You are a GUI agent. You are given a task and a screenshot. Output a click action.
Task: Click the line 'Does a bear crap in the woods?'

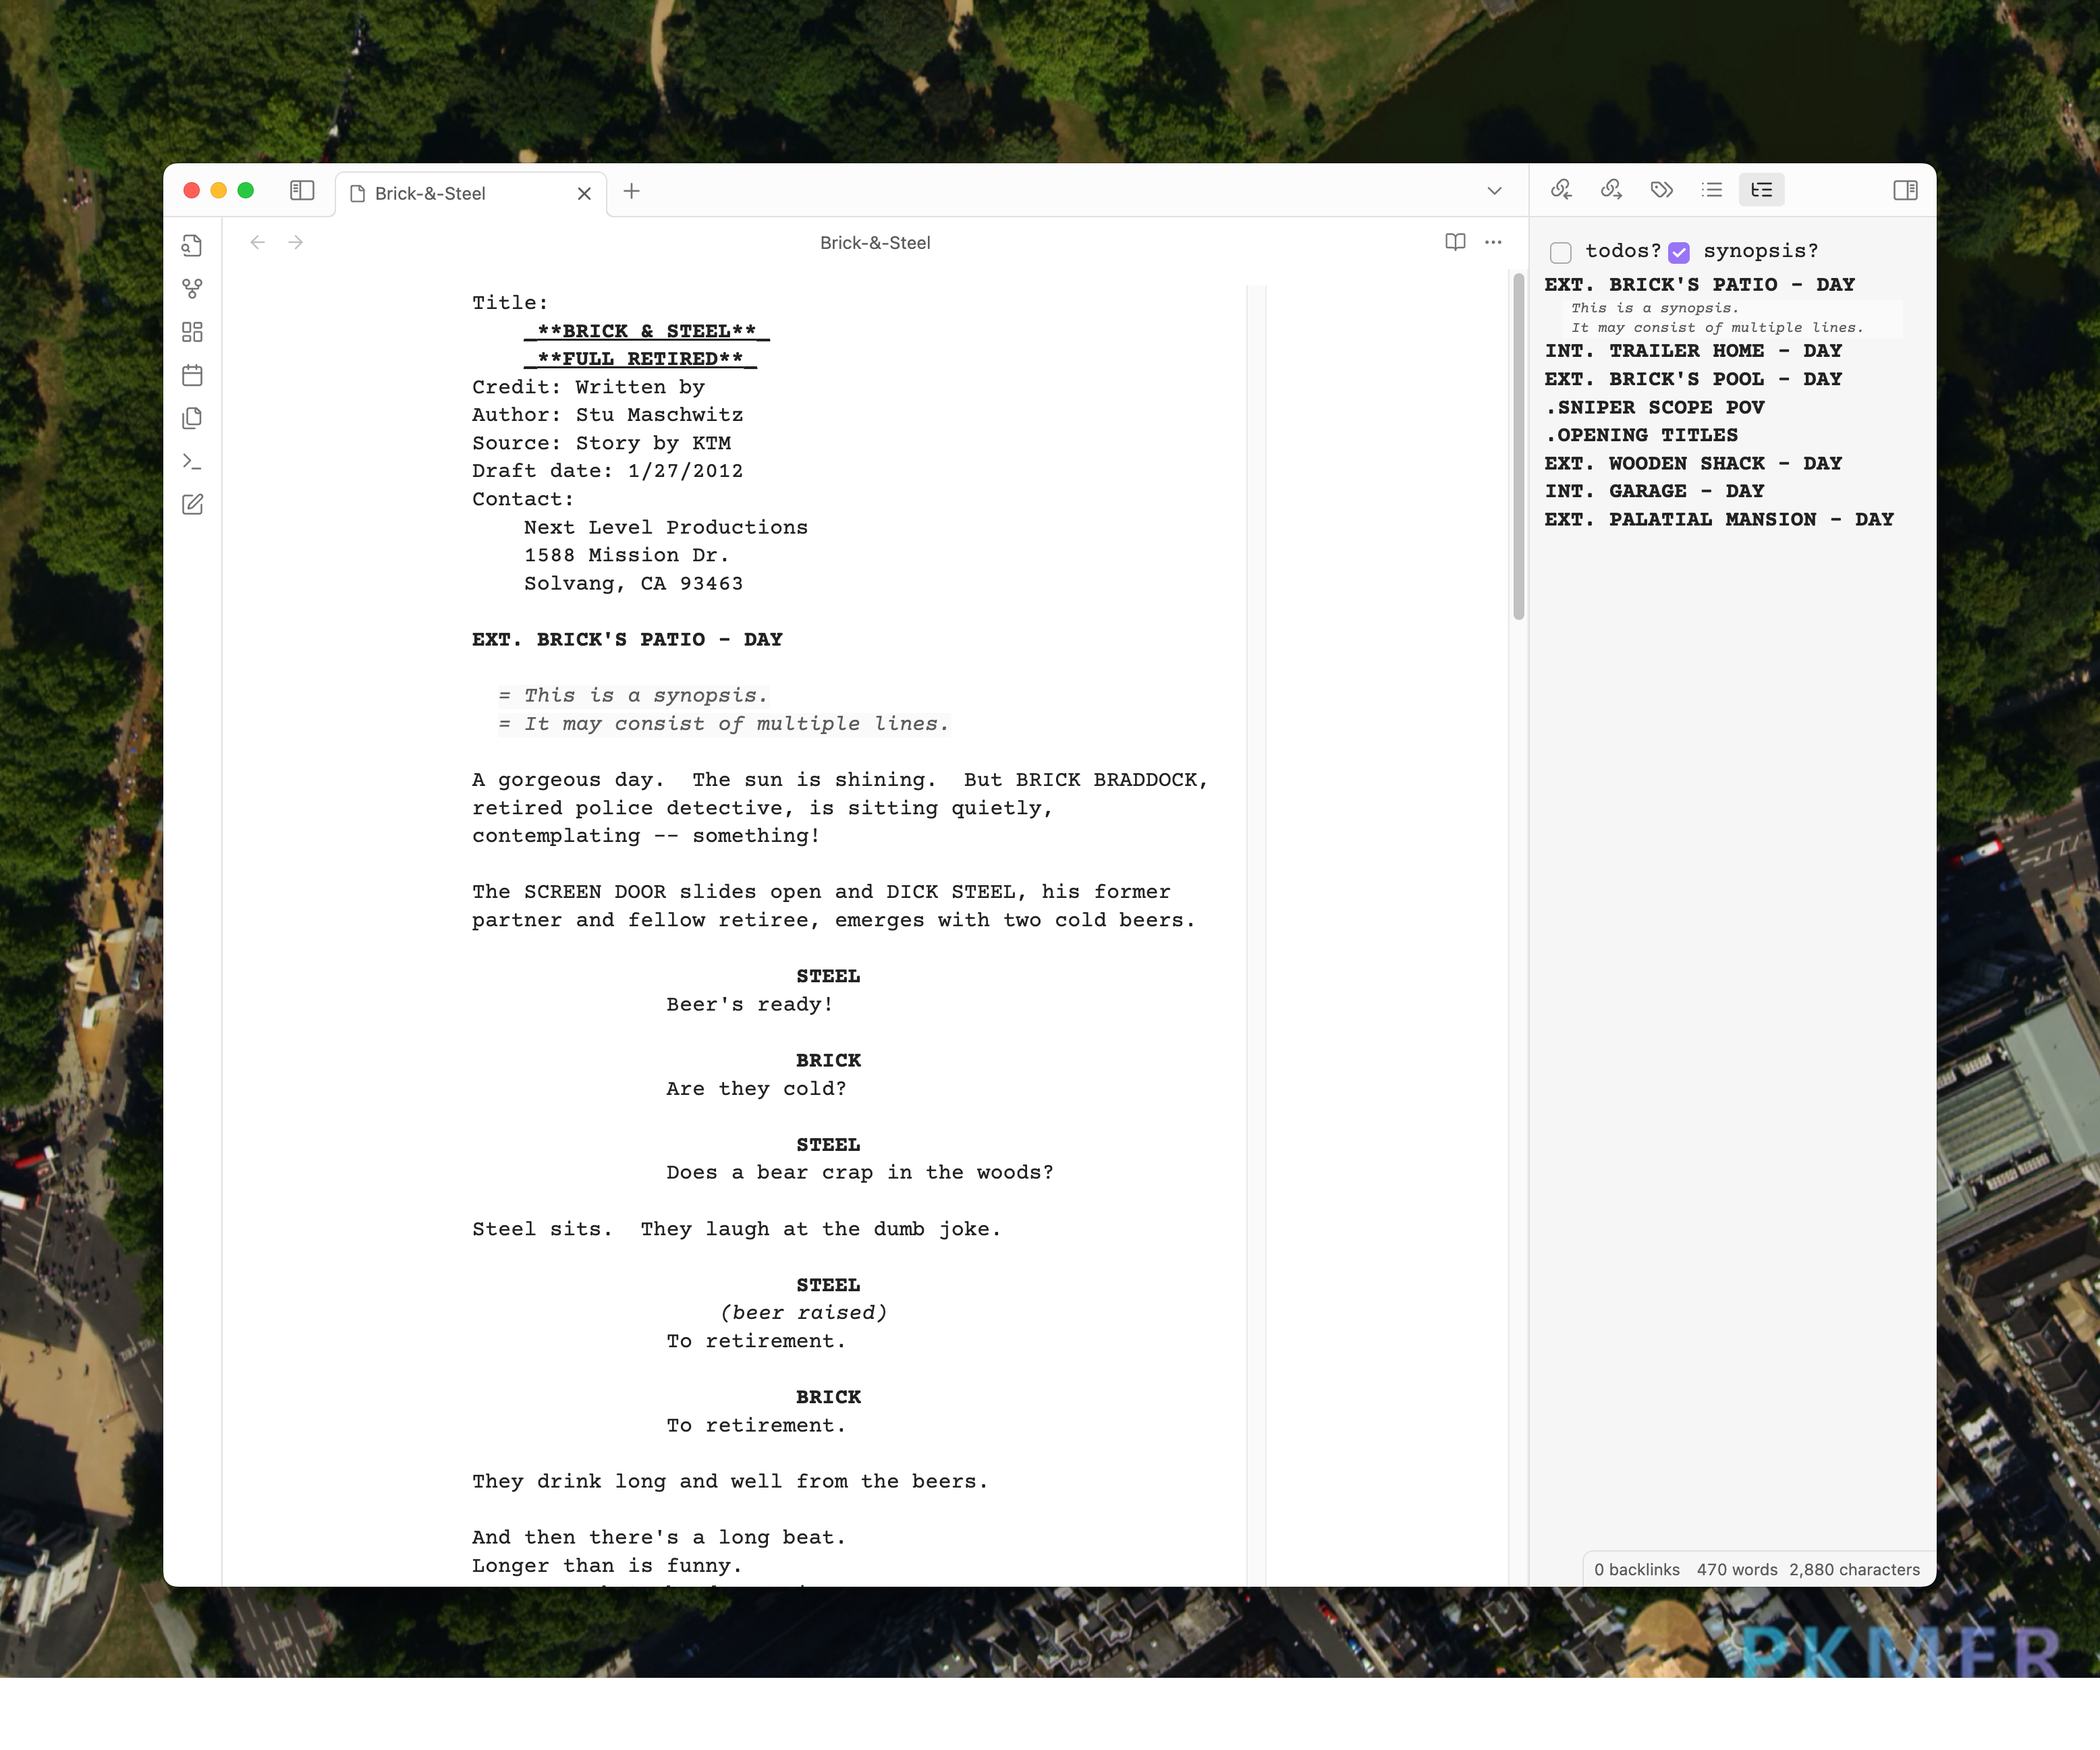(x=860, y=1172)
